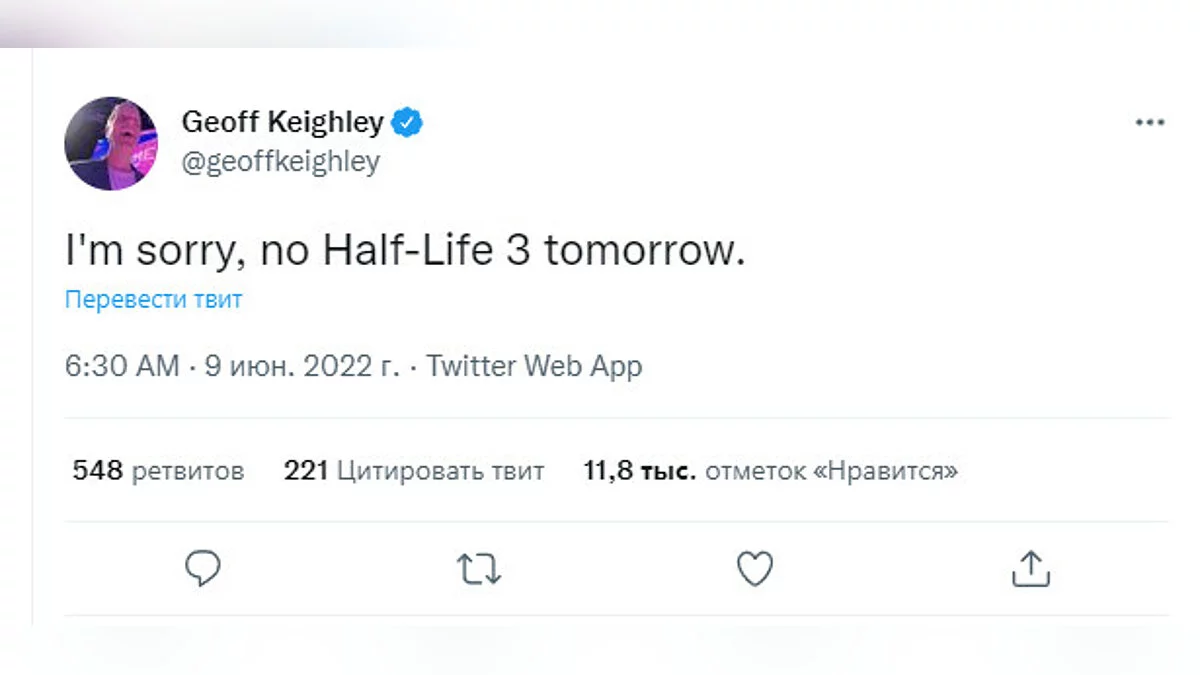The height and width of the screenshot is (675, 1200).
Task: View 11,8 тыс. отметок «Нравится» list
Action: (x=770, y=470)
